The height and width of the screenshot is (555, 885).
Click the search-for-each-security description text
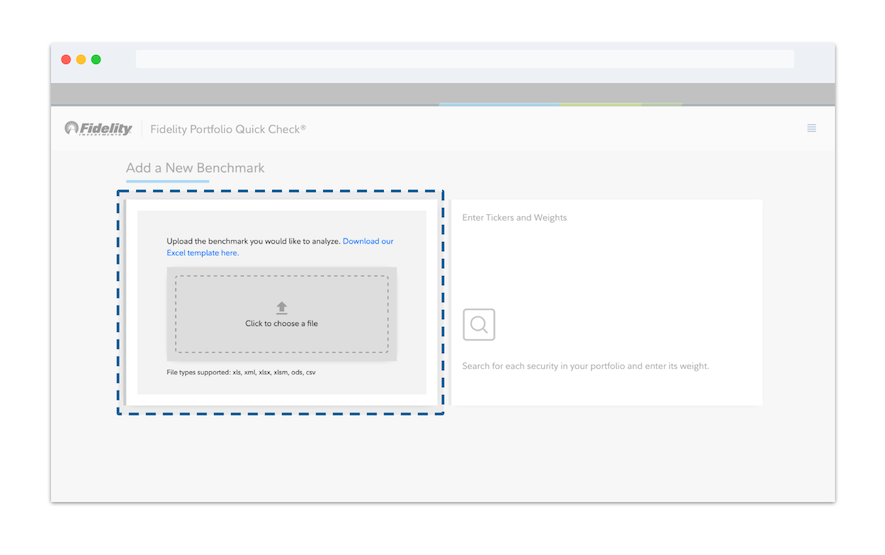pyautogui.click(x=585, y=366)
